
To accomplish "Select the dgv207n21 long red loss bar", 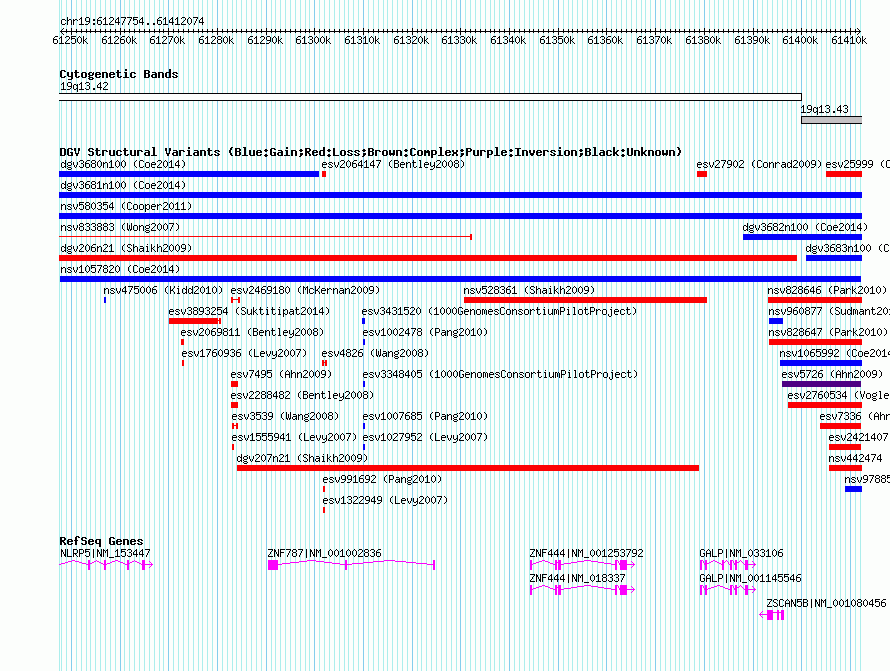I will point(468,468).
